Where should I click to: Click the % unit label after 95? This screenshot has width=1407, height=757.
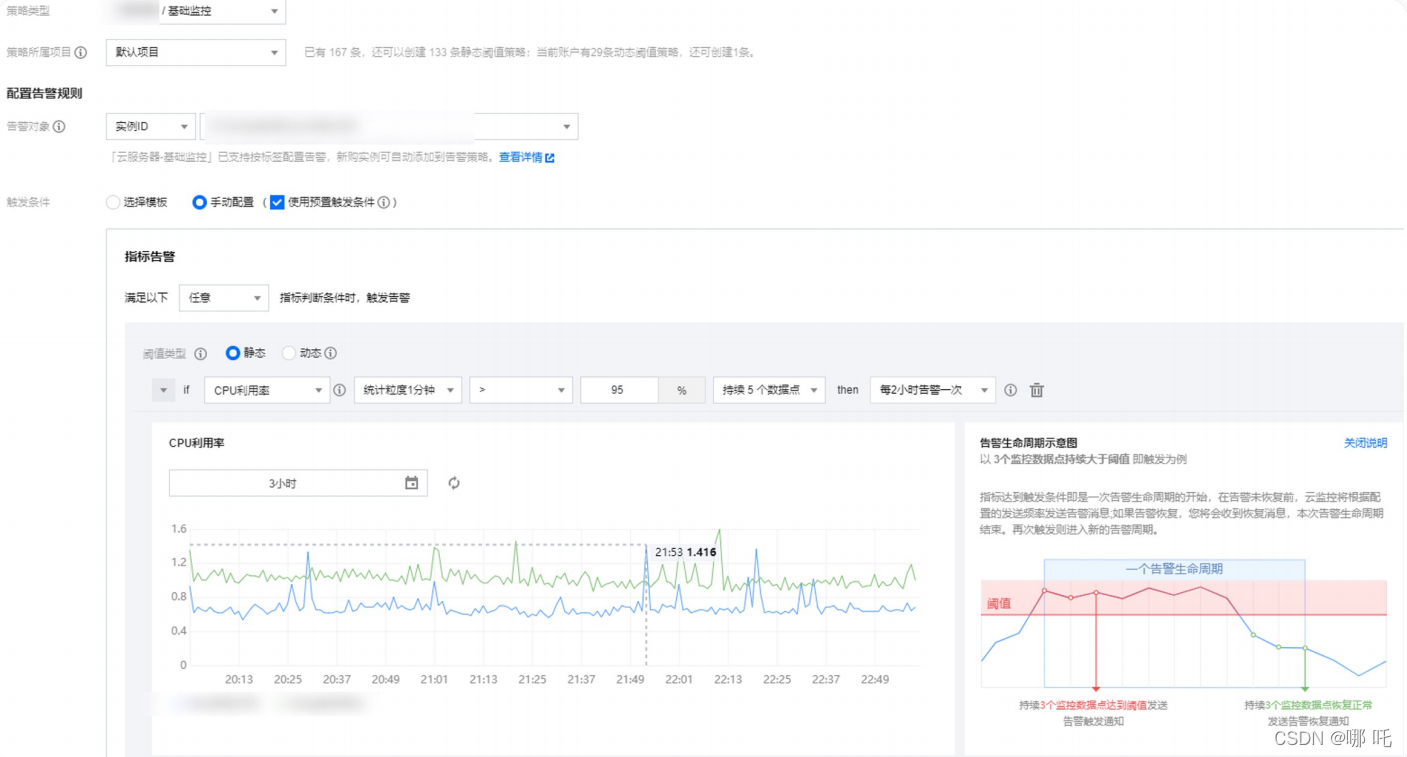coord(682,390)
